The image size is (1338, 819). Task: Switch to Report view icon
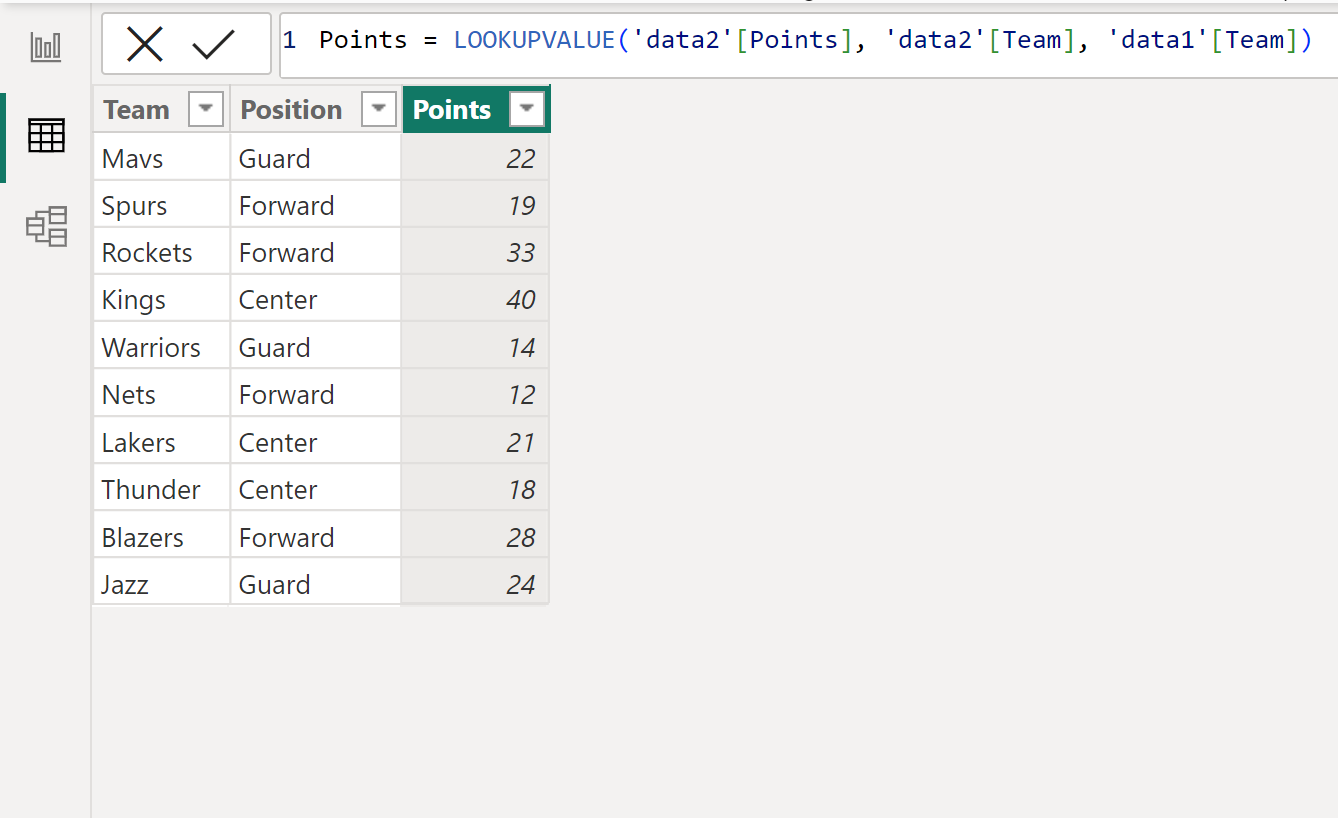[x=46, y=46]
